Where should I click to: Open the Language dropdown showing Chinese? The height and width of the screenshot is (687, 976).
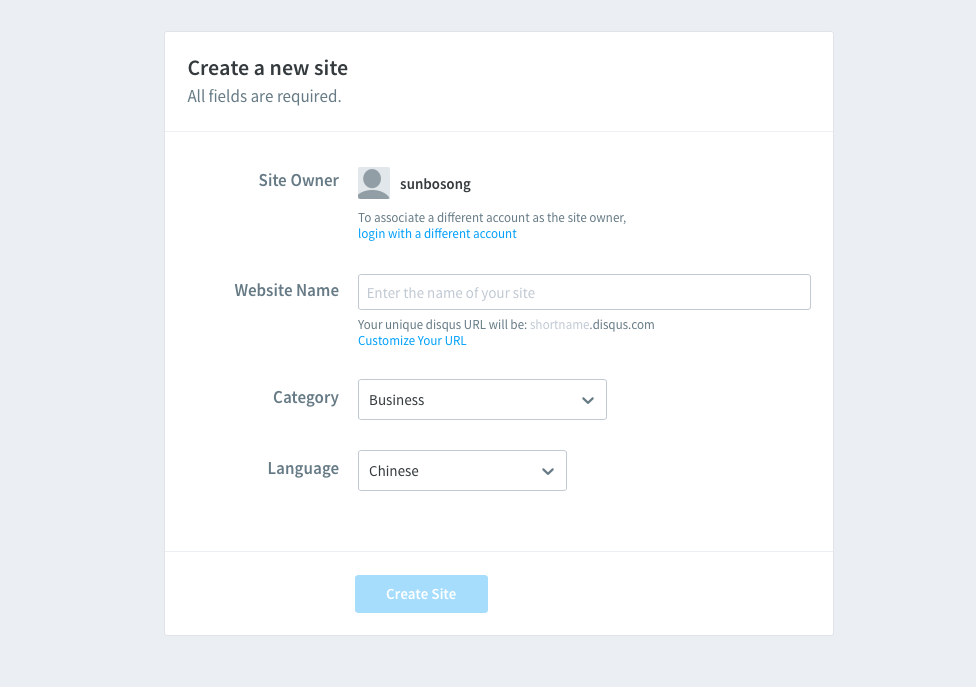462,470
